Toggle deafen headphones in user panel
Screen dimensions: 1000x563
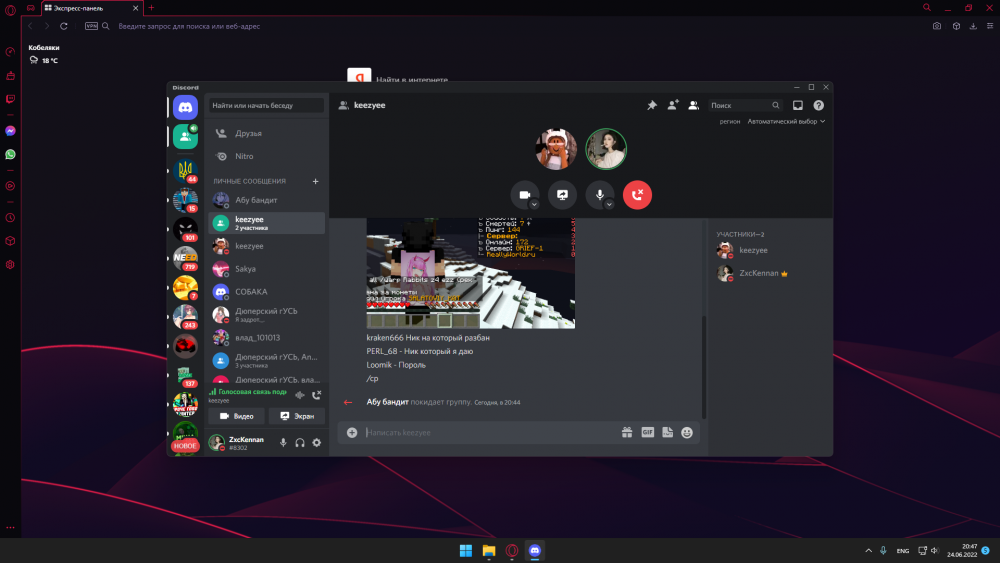[x=300, y=442]
